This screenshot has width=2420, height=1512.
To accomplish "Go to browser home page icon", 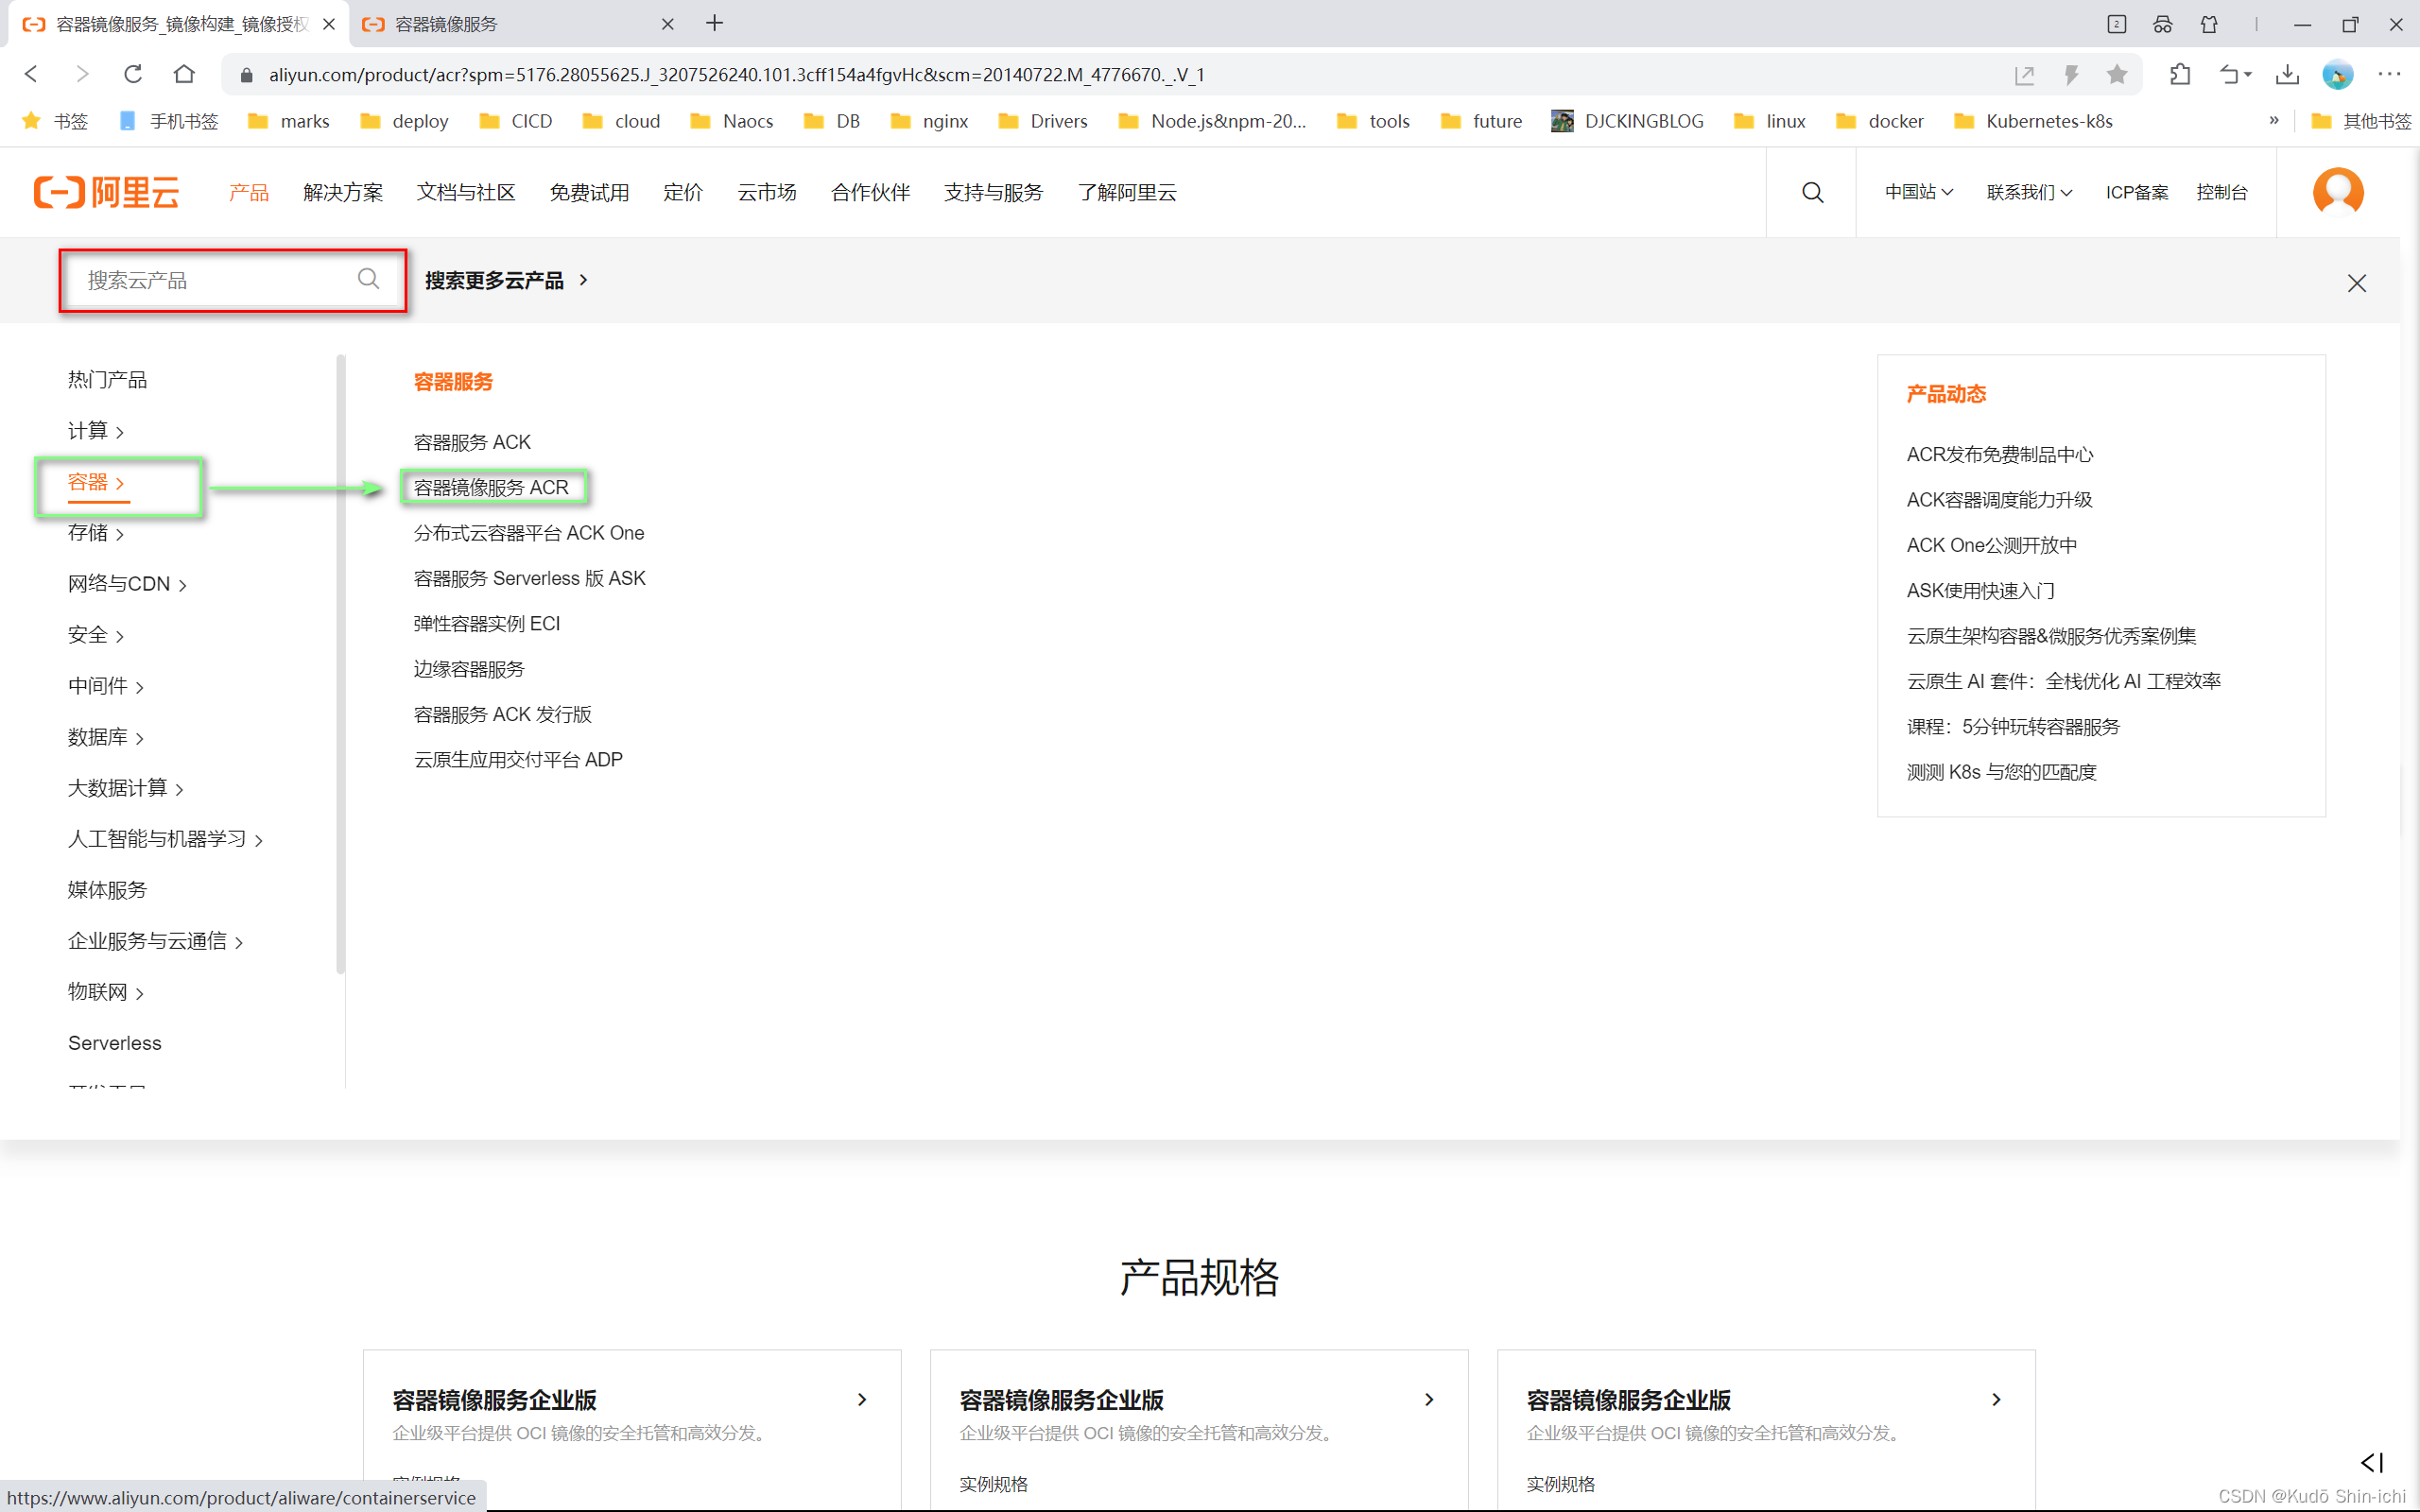I will (184, 74).
